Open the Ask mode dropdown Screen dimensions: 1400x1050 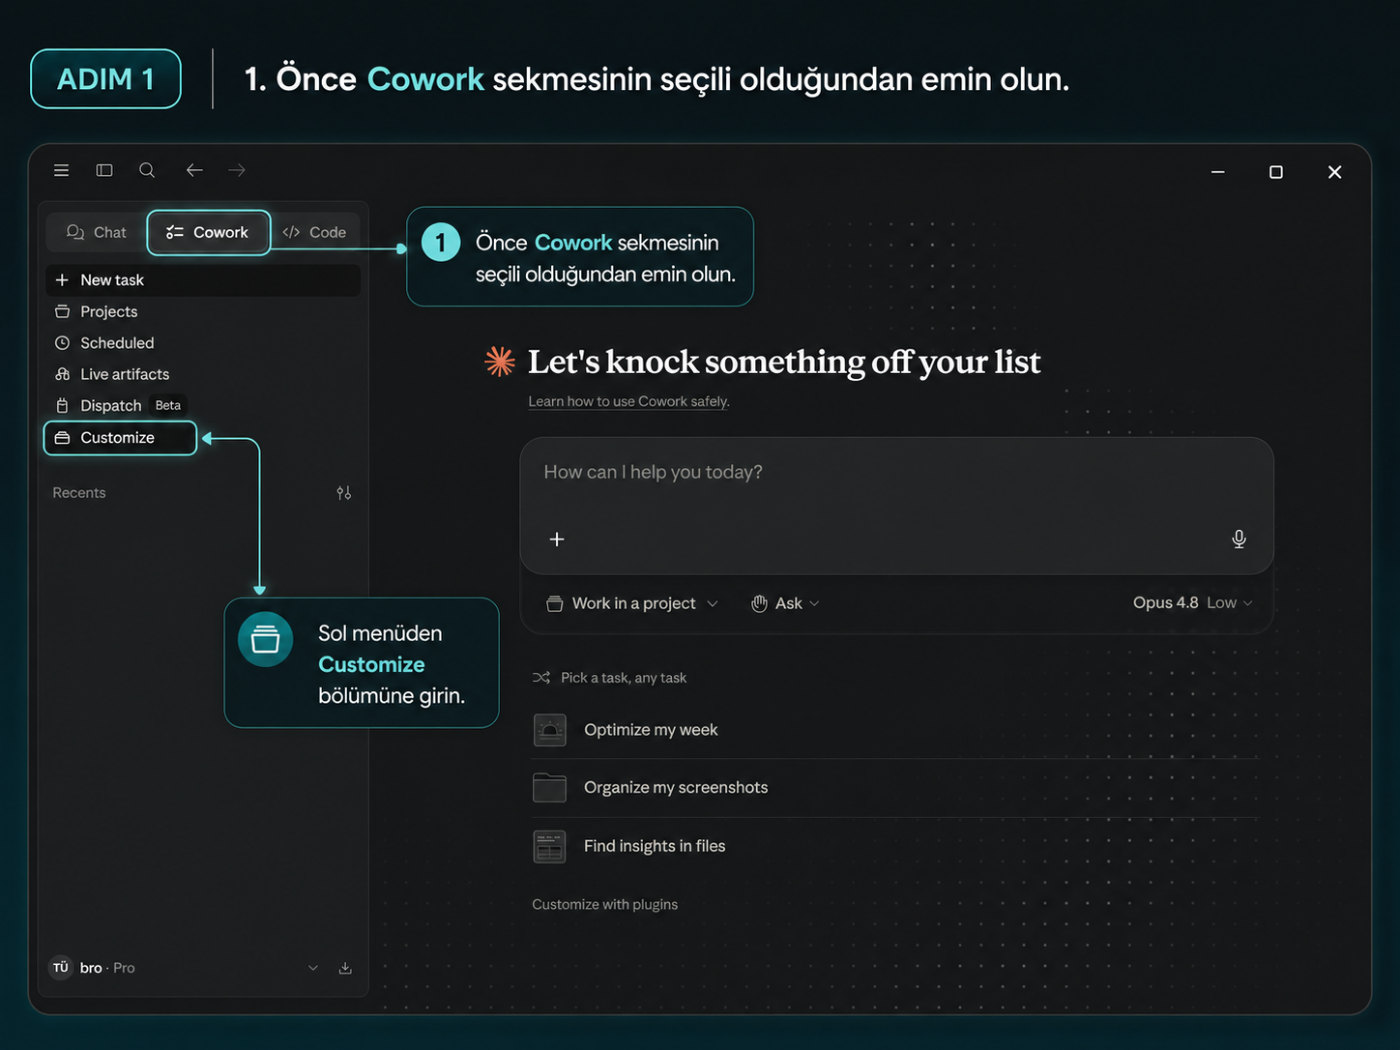(x=785, y=603)
